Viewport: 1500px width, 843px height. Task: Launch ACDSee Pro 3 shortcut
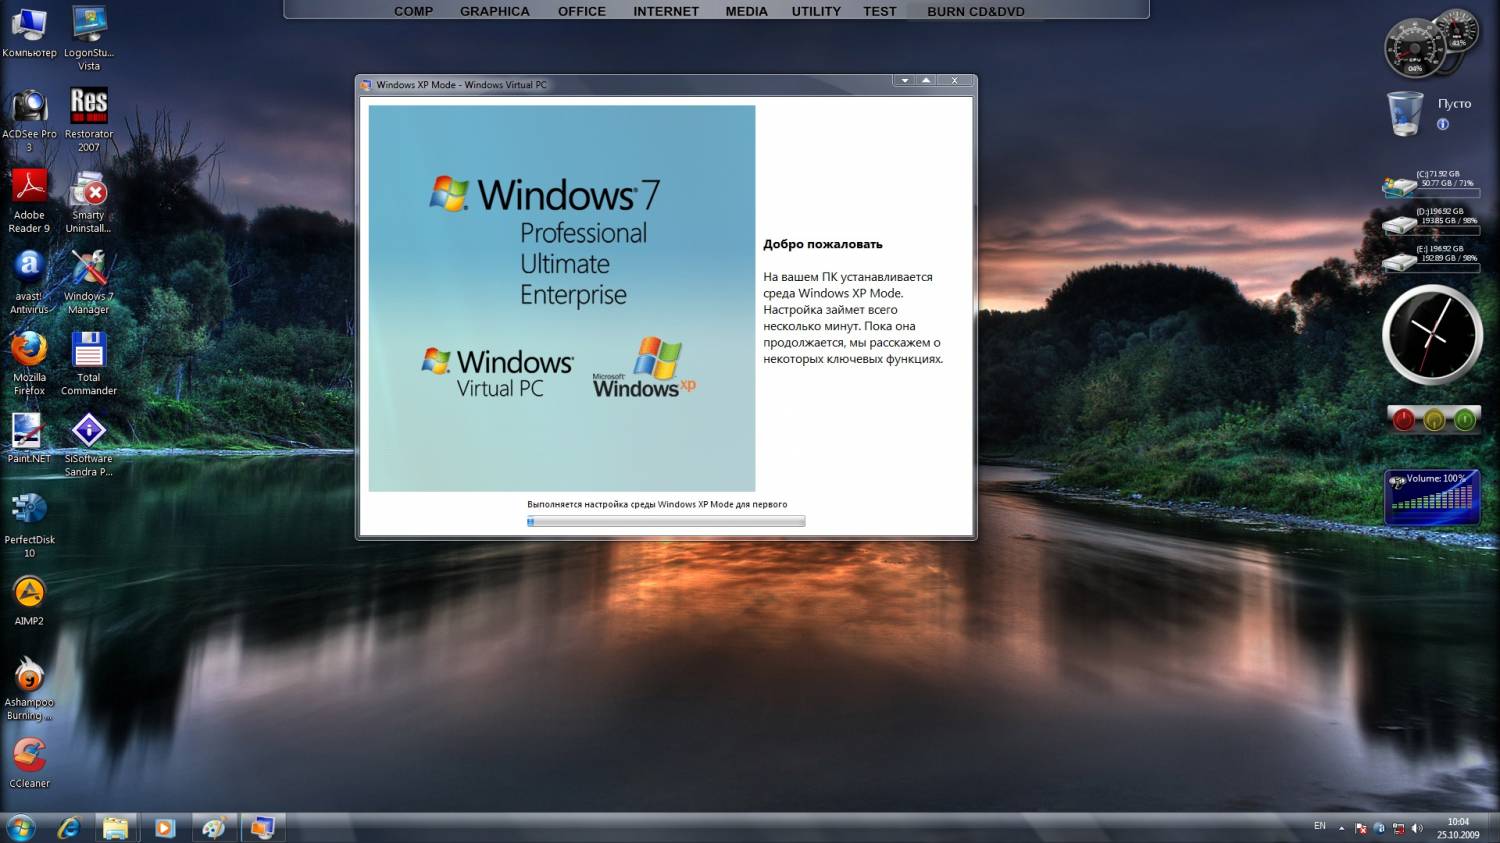point(29,119)
